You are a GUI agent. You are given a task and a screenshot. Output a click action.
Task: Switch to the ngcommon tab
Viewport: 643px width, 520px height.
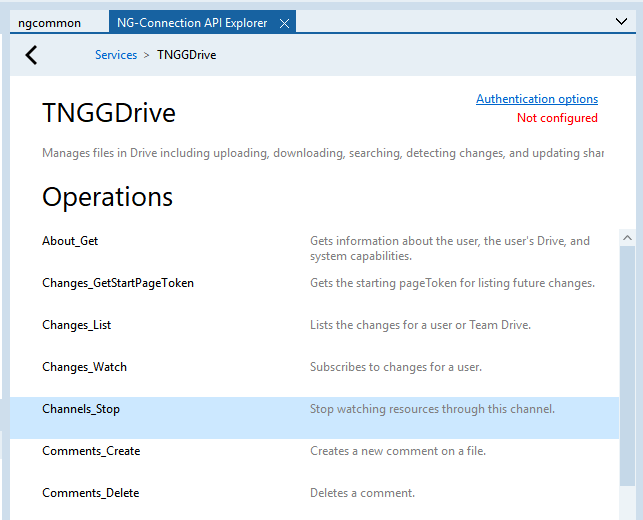coord(49,23)
